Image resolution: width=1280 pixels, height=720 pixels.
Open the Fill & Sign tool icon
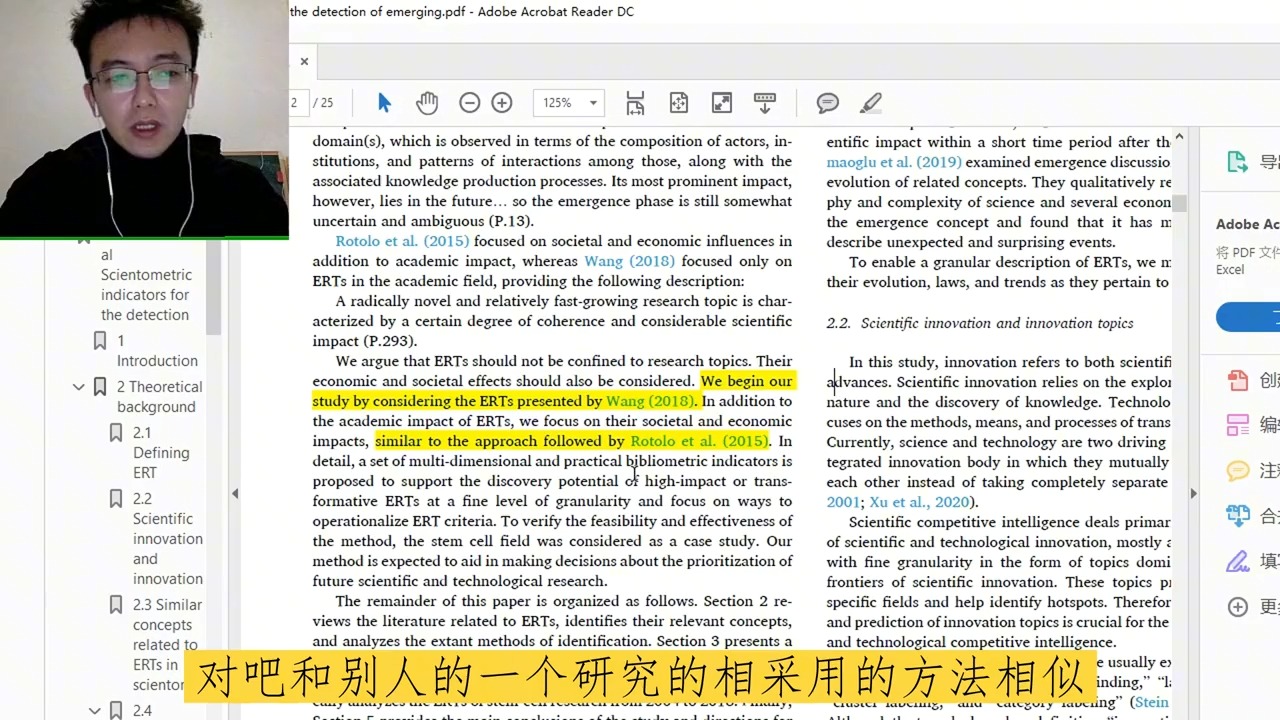click(x=1238, y=561)
